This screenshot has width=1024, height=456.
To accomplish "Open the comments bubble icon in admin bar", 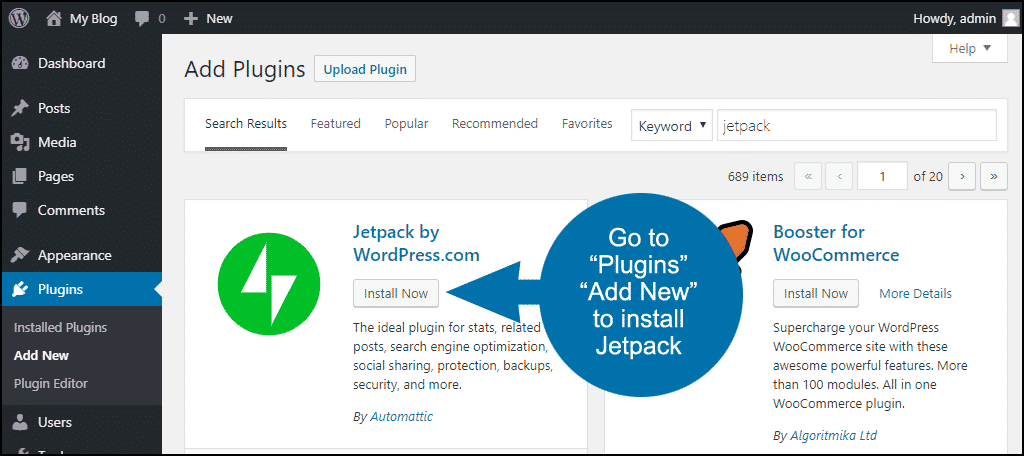I will coord(142,19).
